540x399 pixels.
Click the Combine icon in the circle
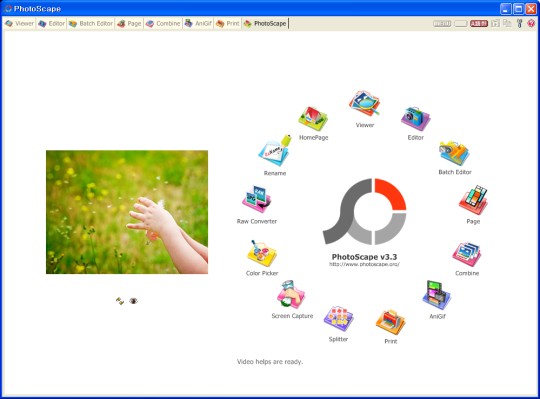467,254
